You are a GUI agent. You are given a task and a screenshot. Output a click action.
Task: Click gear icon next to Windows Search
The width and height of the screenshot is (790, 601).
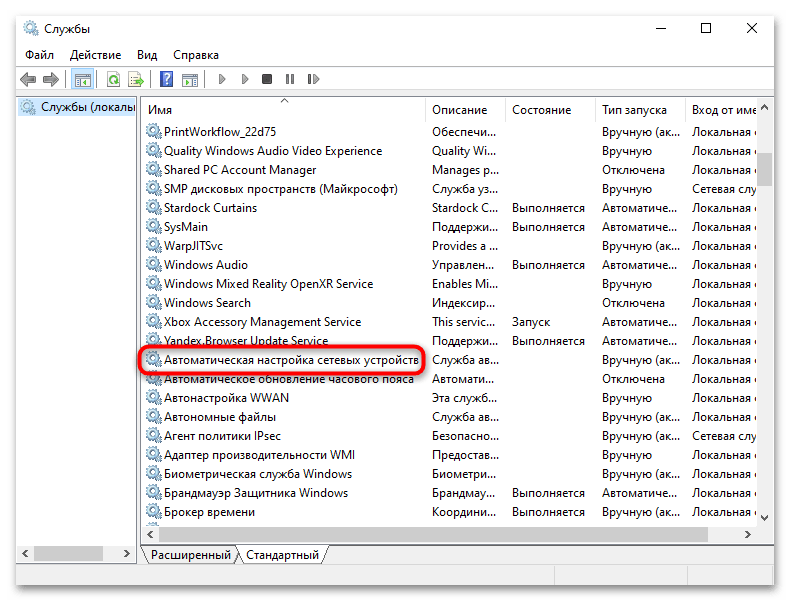(x=153, y=302)
